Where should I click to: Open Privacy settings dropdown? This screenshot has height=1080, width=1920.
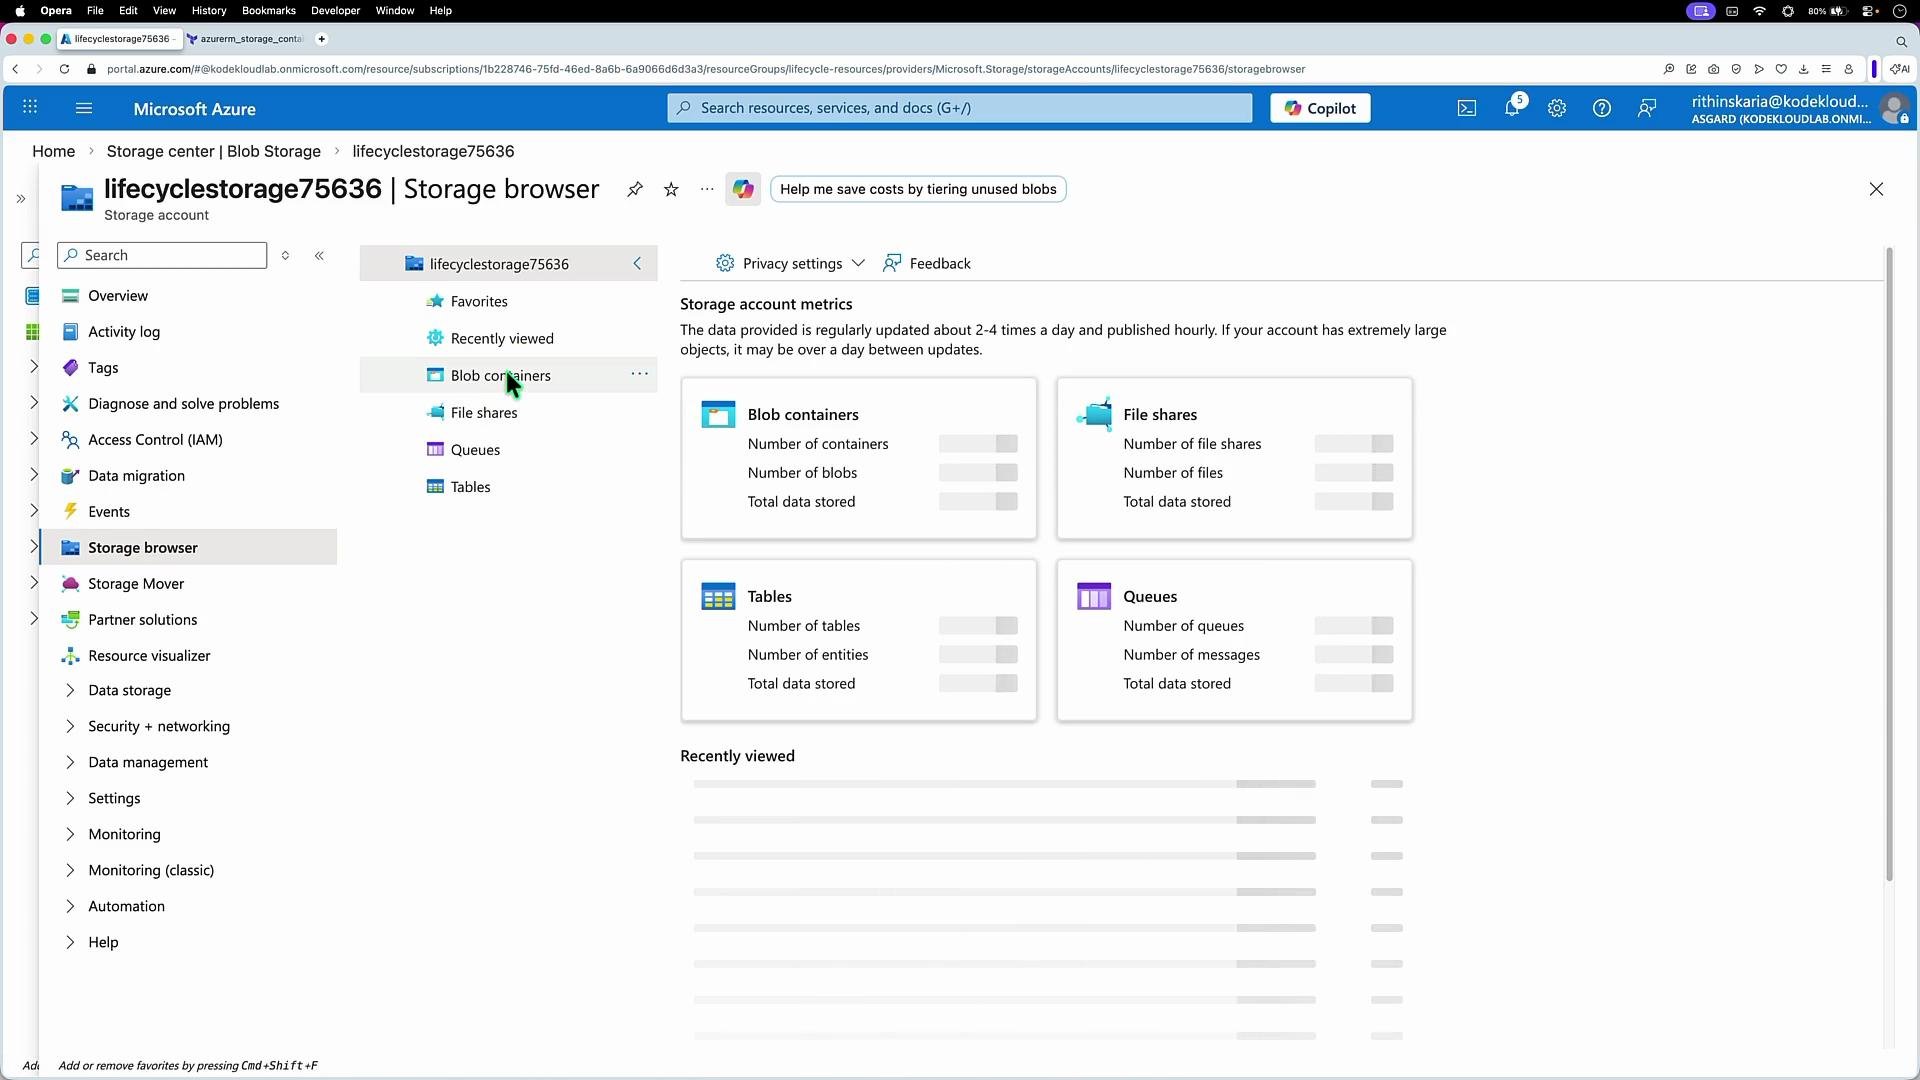pyautogui.click(x=790, y=263)
